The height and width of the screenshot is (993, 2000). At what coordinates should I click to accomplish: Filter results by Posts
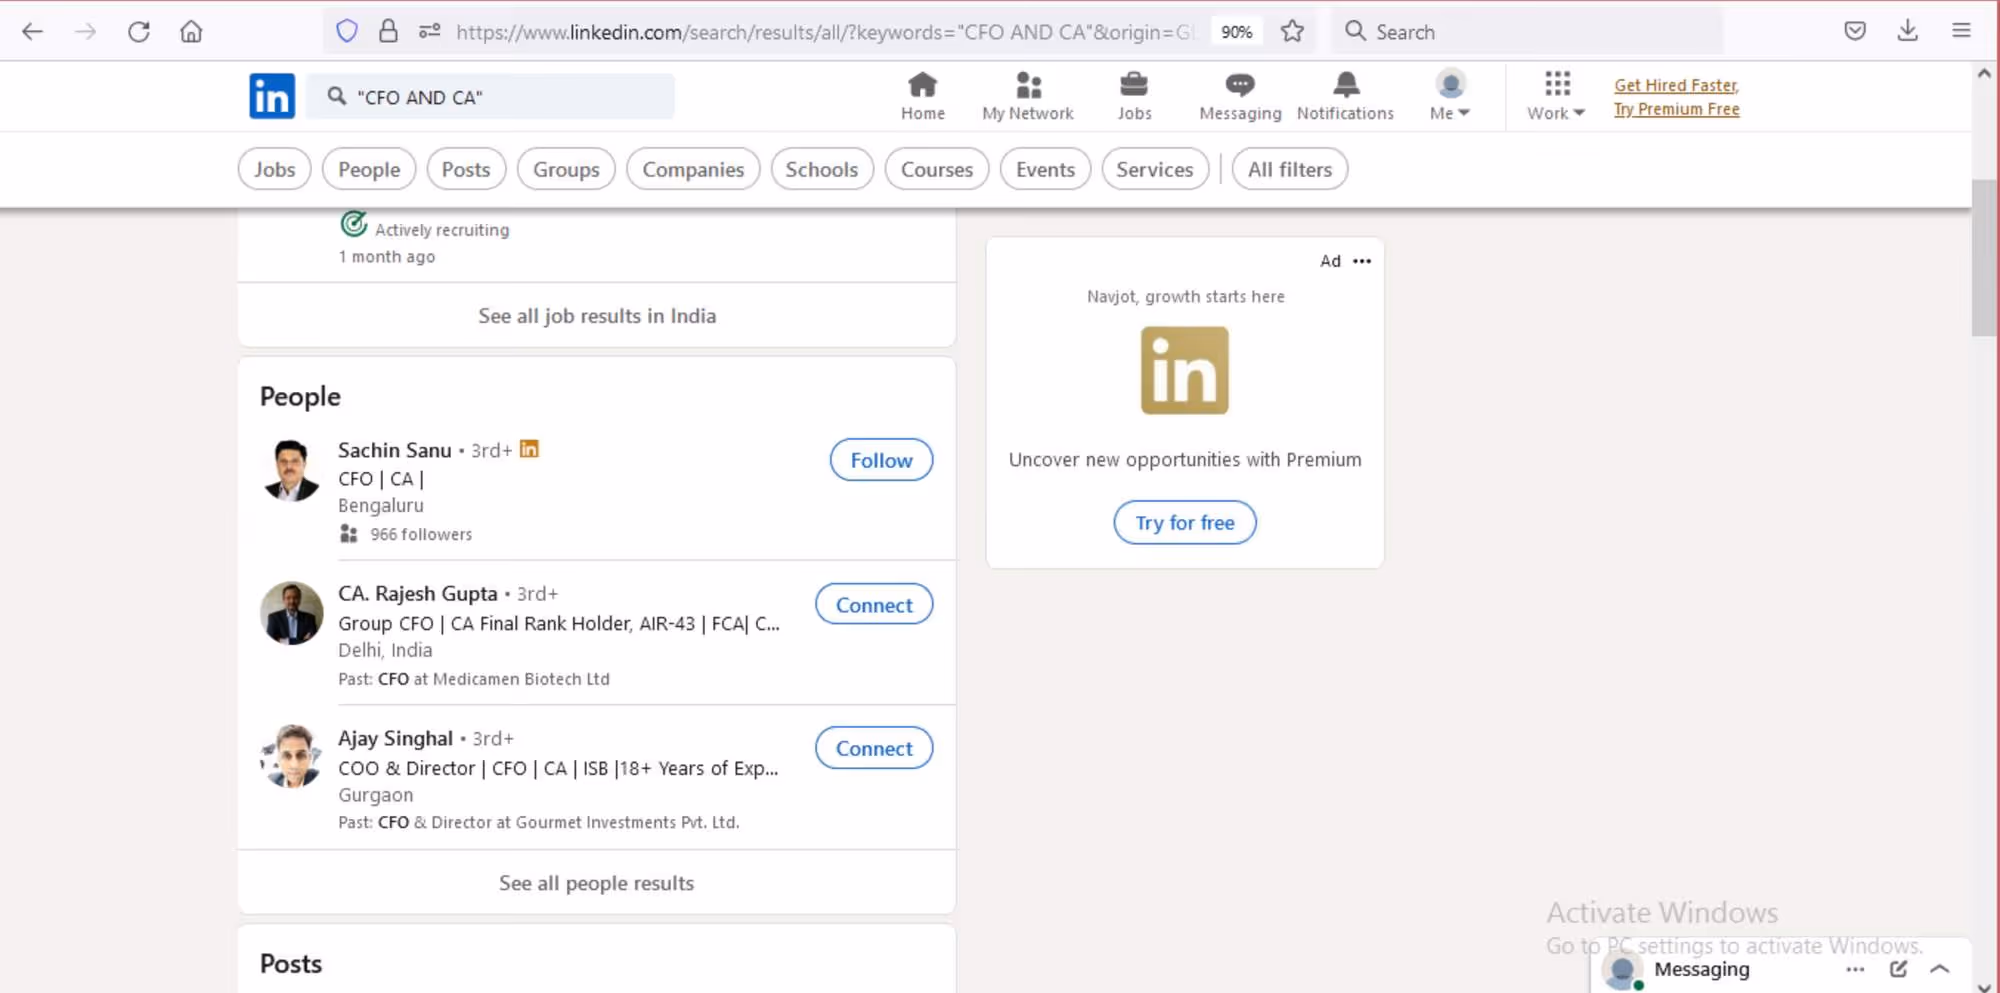pos(466,169)
